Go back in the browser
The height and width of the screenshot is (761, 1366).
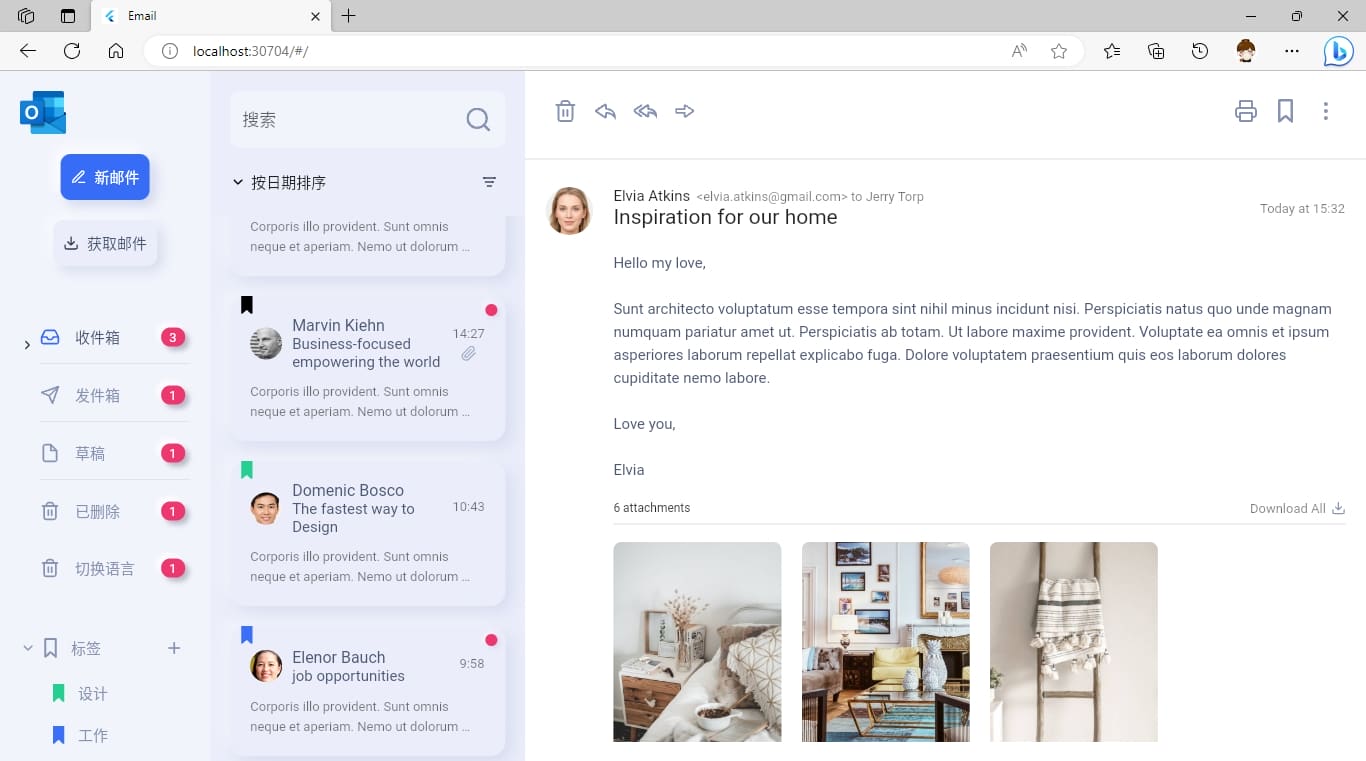pos(28,51)
